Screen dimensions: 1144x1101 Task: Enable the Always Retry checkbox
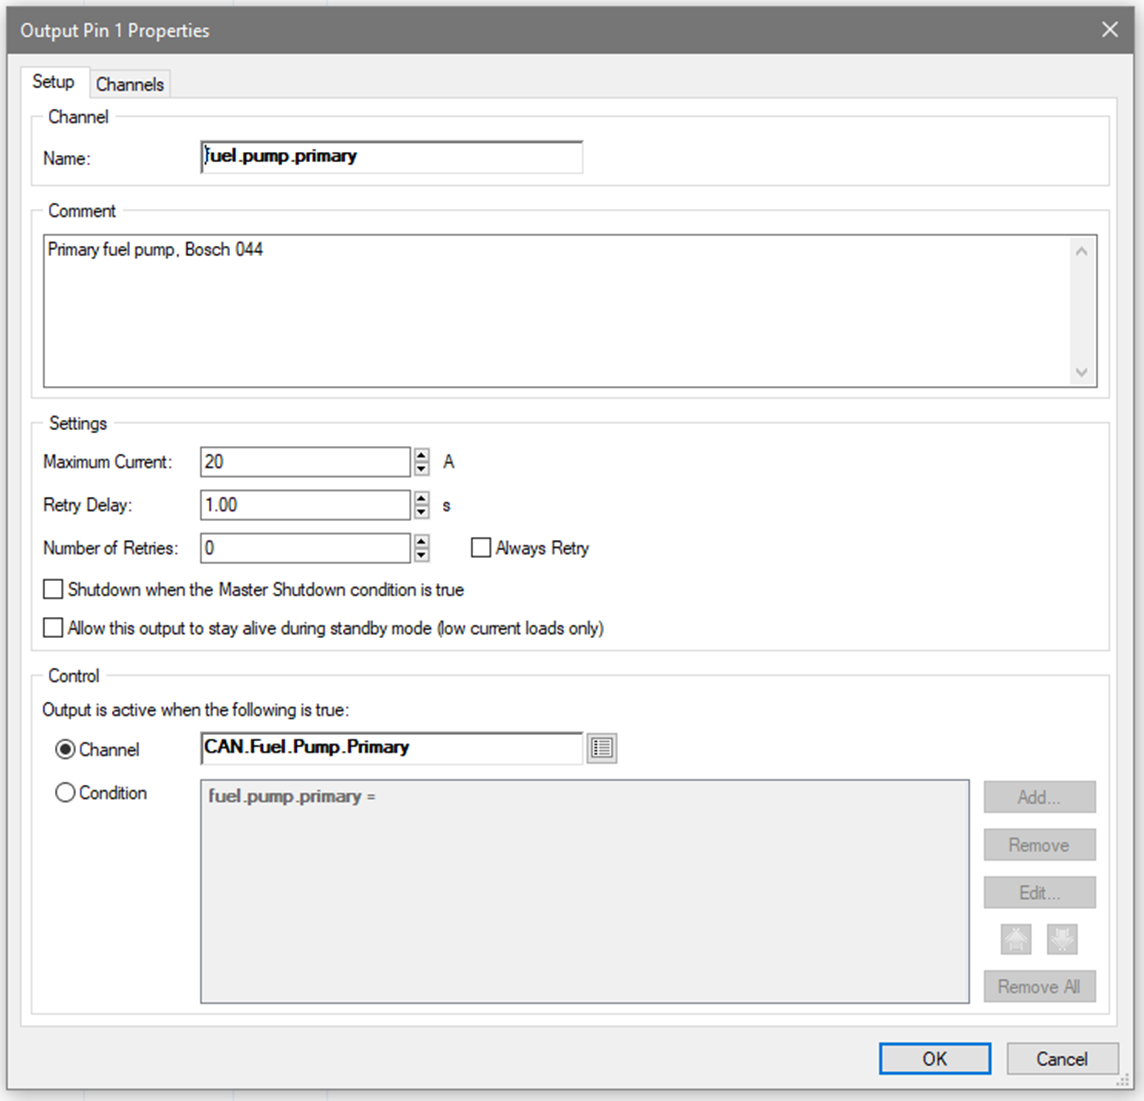click(x=481, y=548)
